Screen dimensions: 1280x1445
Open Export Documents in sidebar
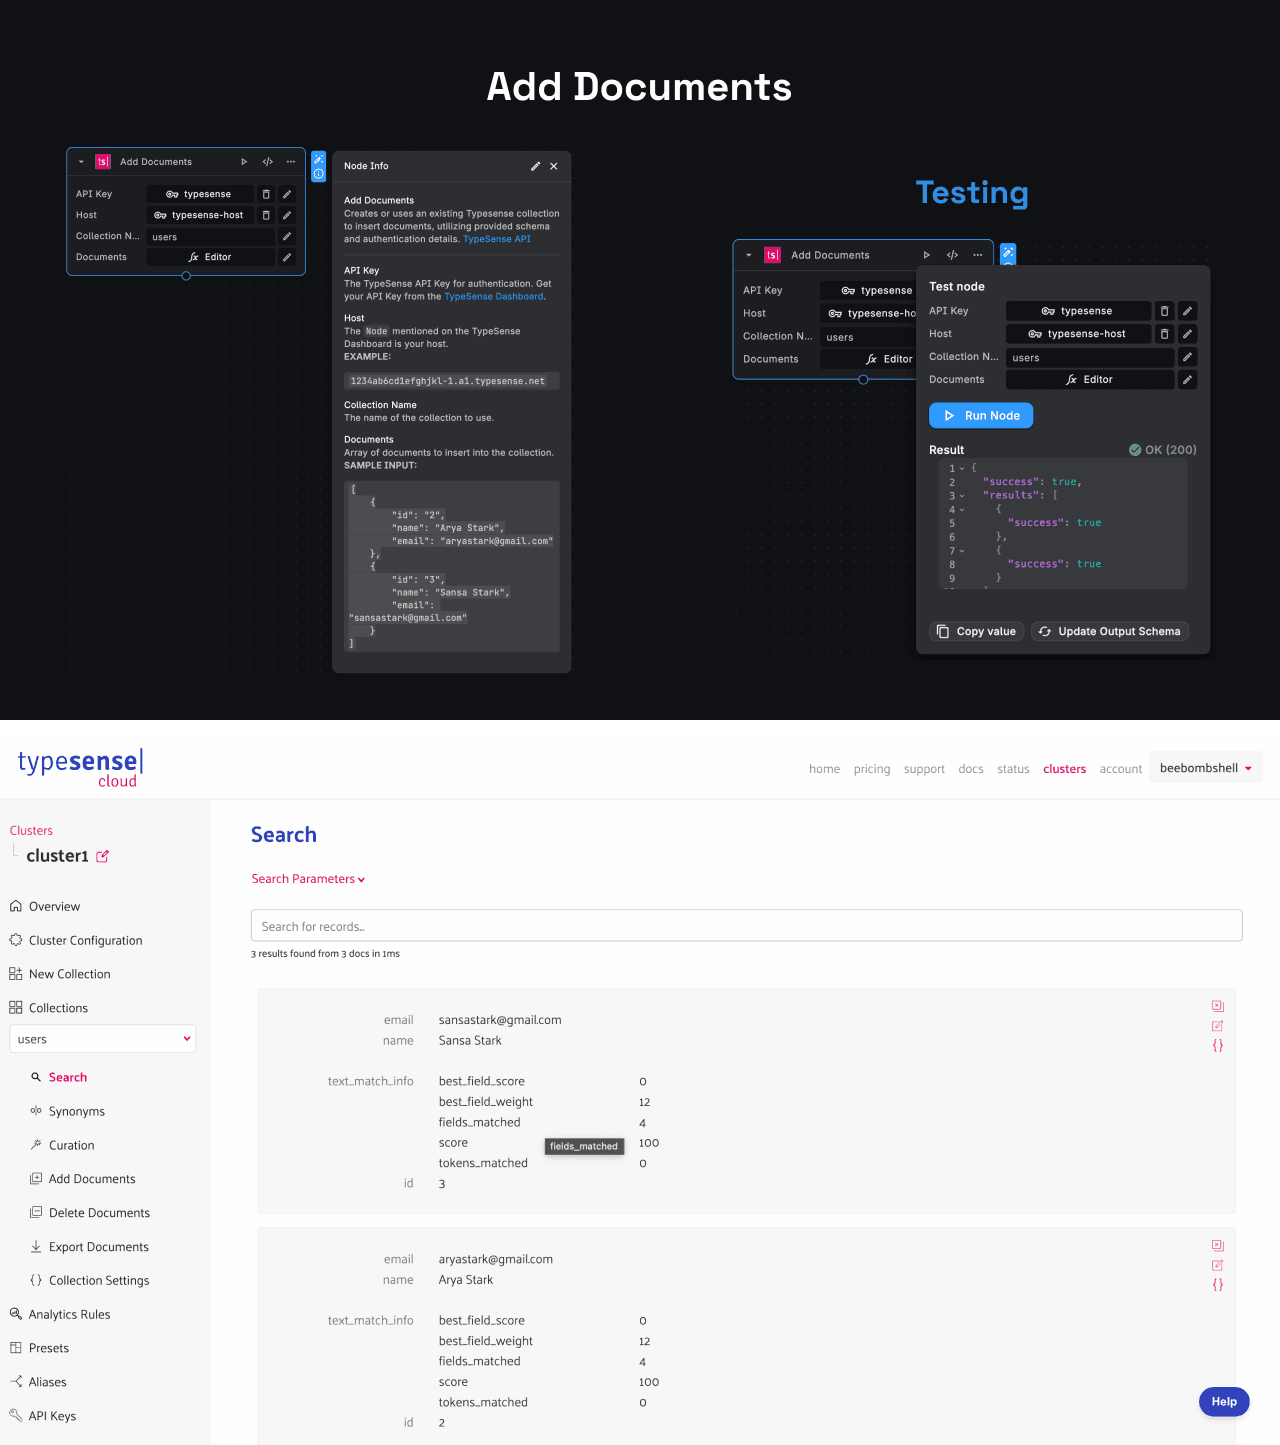pos(98,1247)
